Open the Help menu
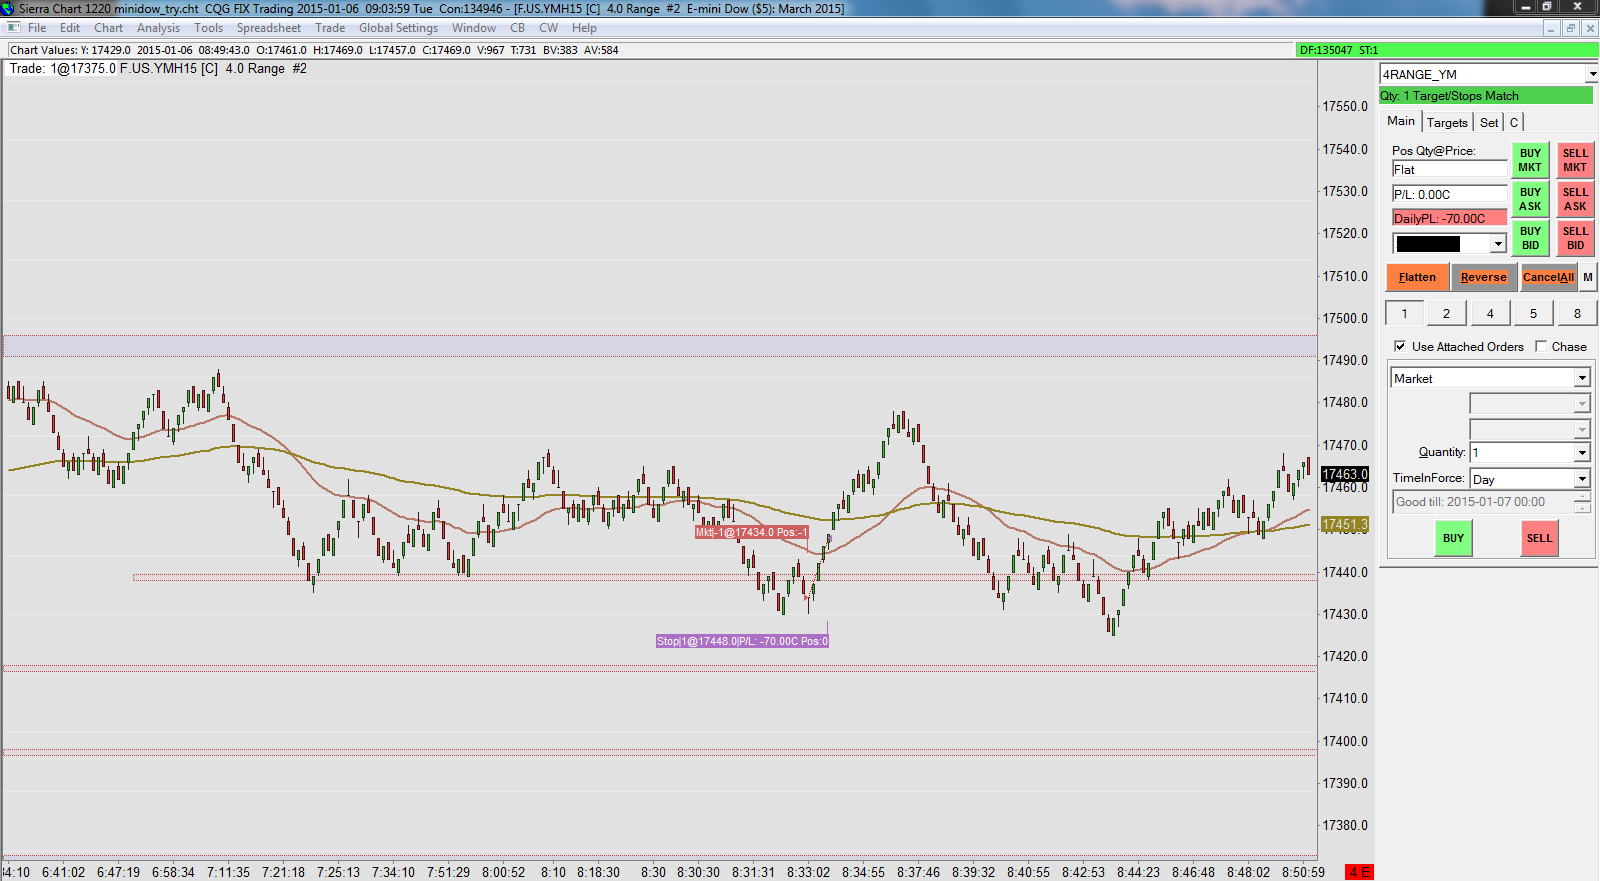 (584, 28)
